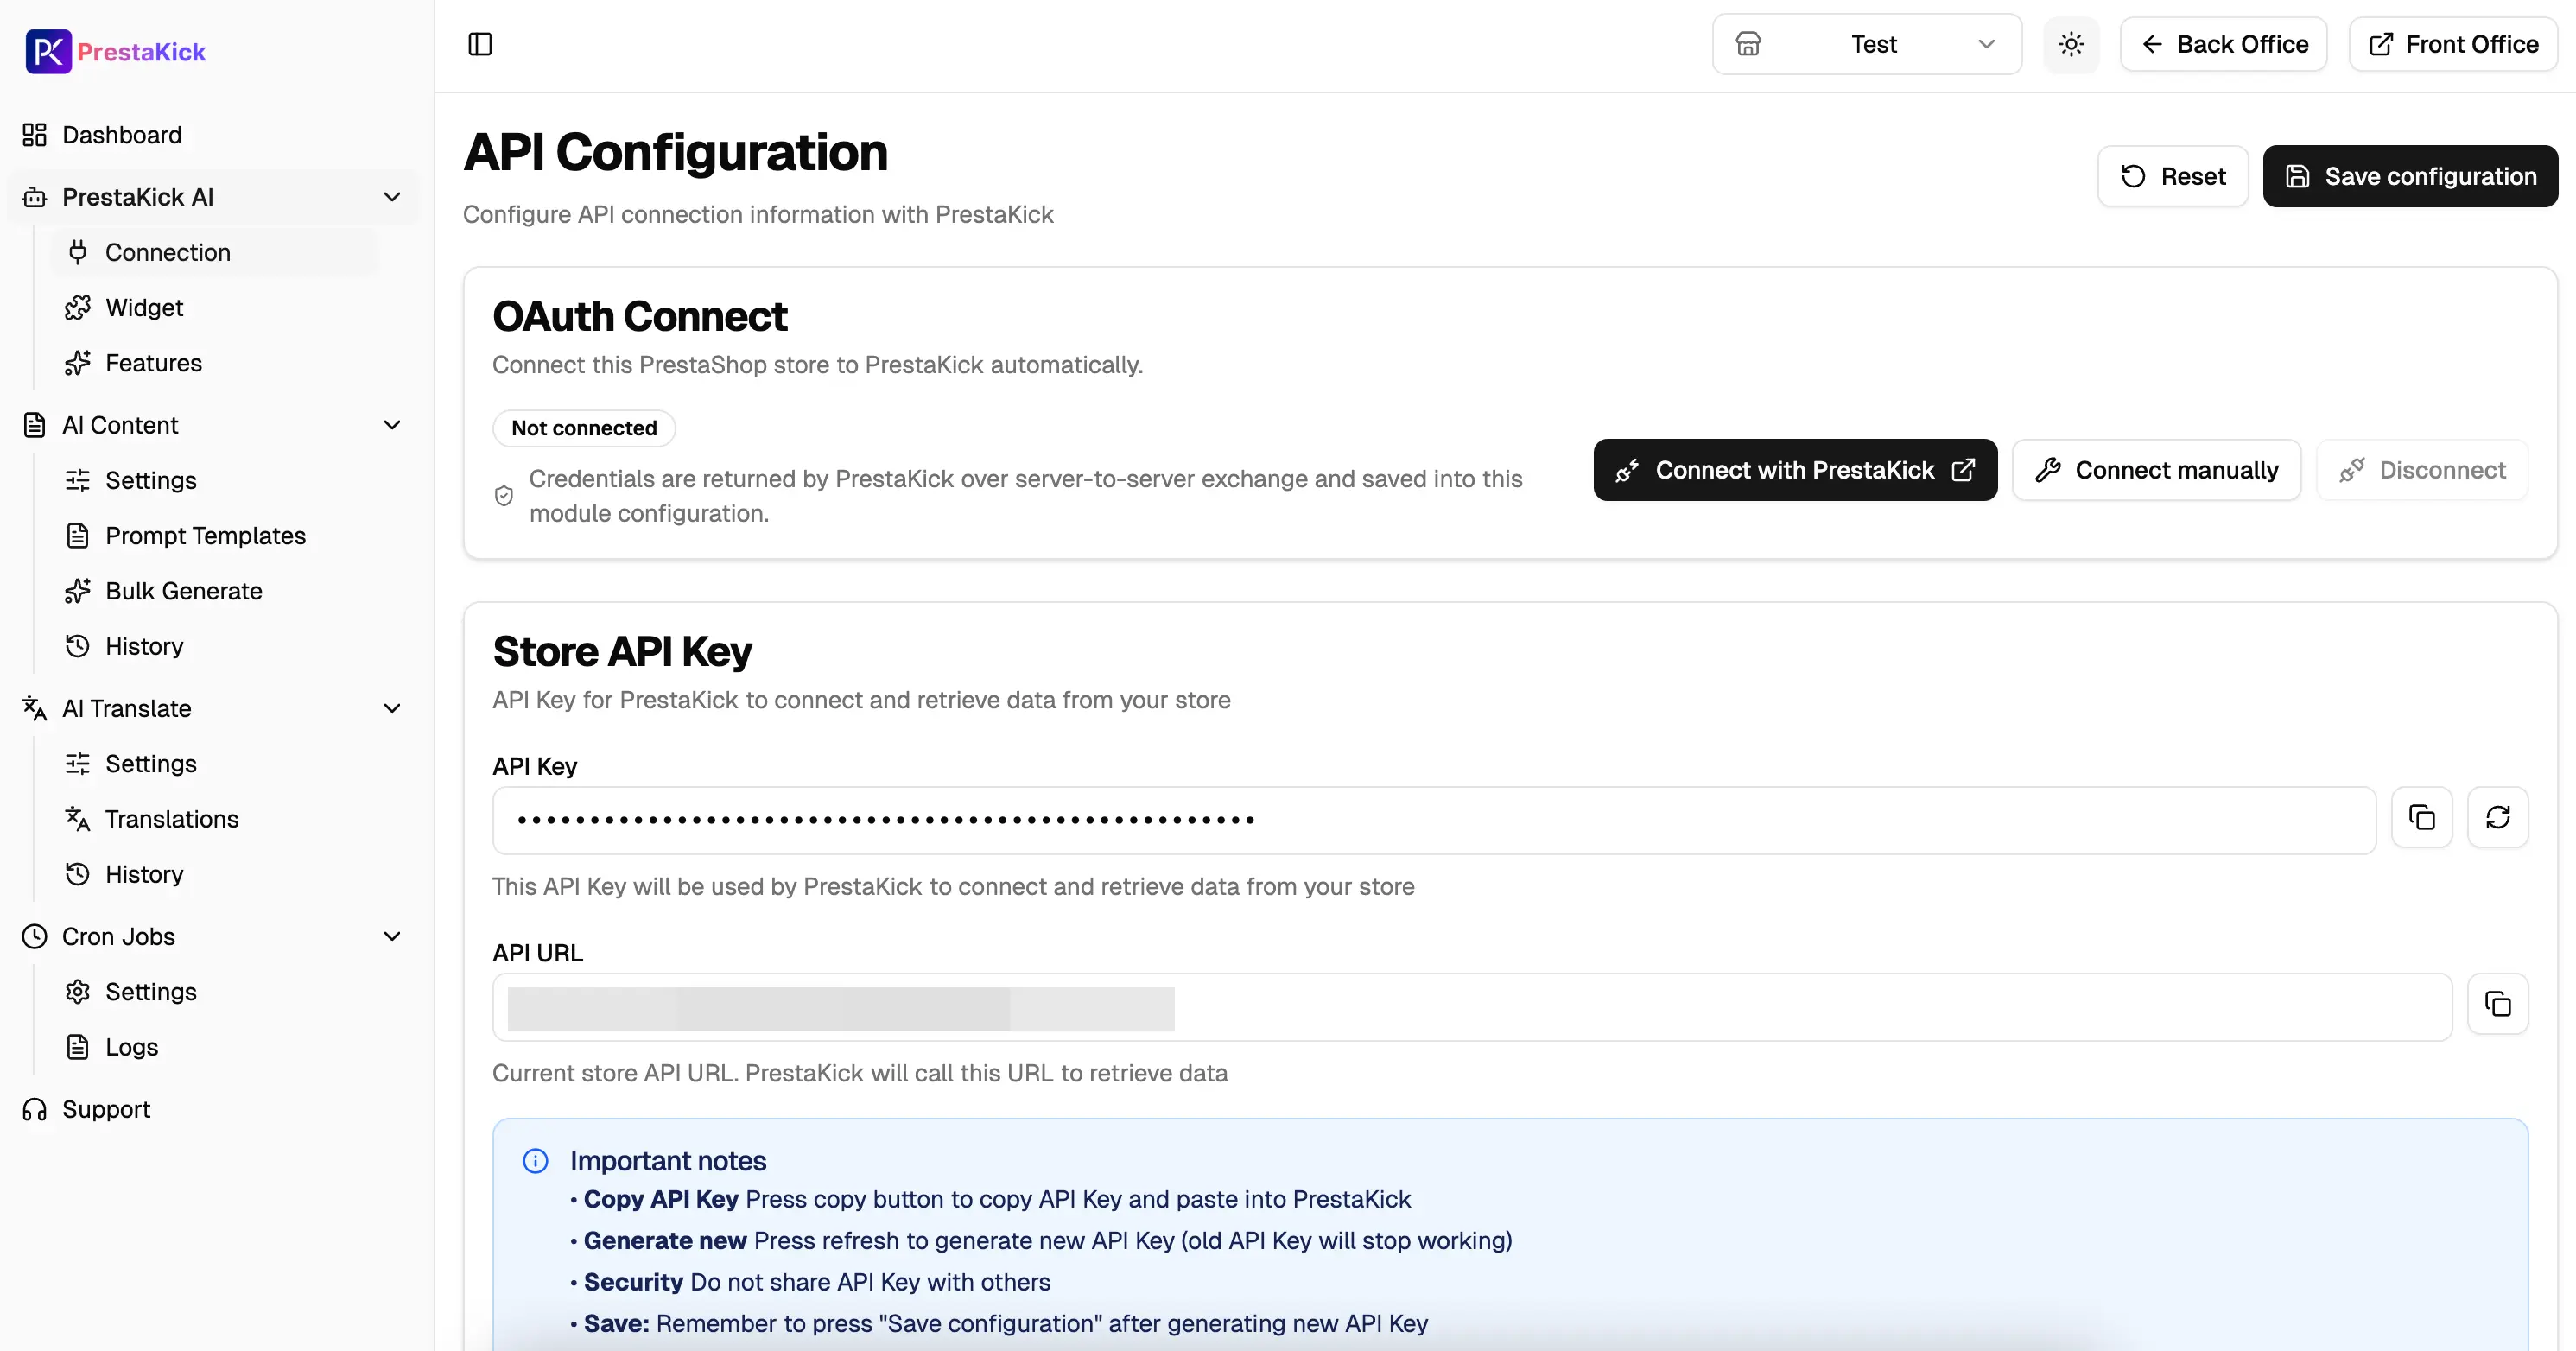The height and width of the screenshot is (1351, 2576).
Task: Open AI Translate History
Action: tap(144, 874)
